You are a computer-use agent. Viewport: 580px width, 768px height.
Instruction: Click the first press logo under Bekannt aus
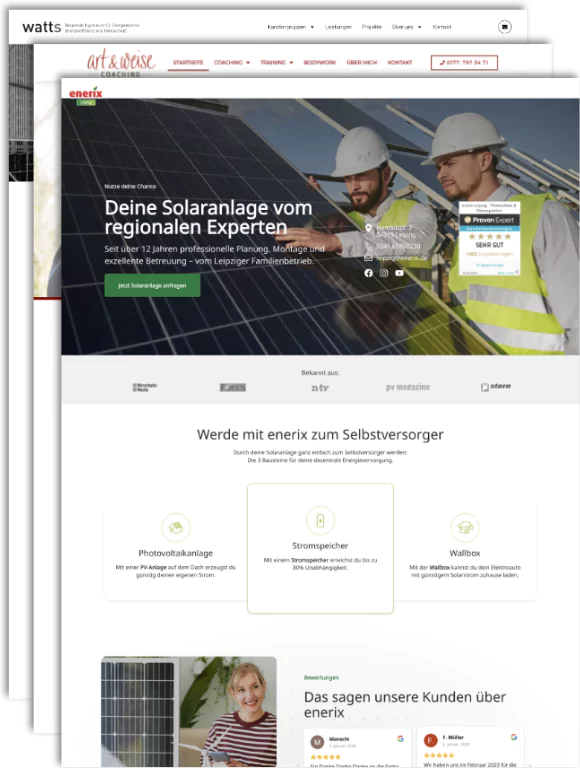[x=145, y=387]
